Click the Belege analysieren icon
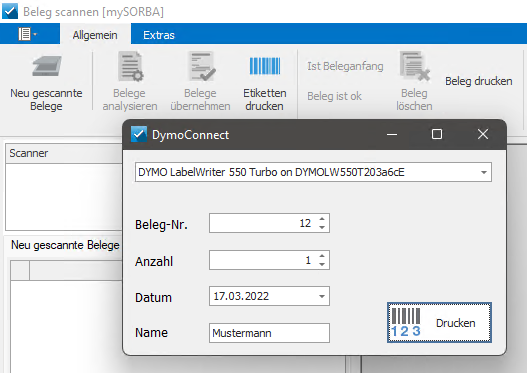Viewport: 527px width, 373px height. 130,66
